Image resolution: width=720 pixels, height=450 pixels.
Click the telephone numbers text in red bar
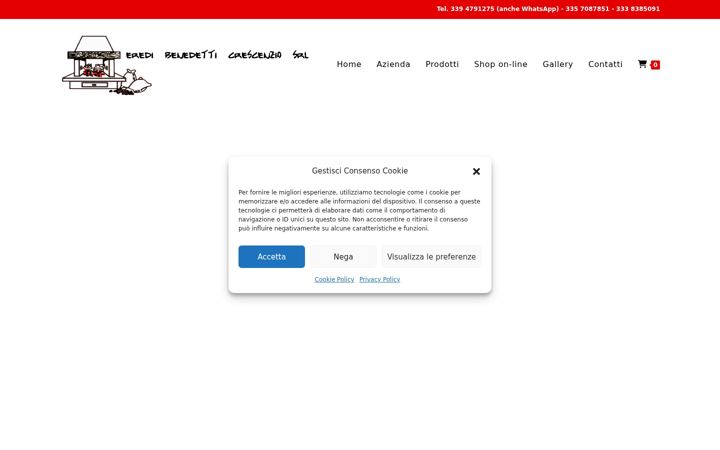(x=548, y=9)
